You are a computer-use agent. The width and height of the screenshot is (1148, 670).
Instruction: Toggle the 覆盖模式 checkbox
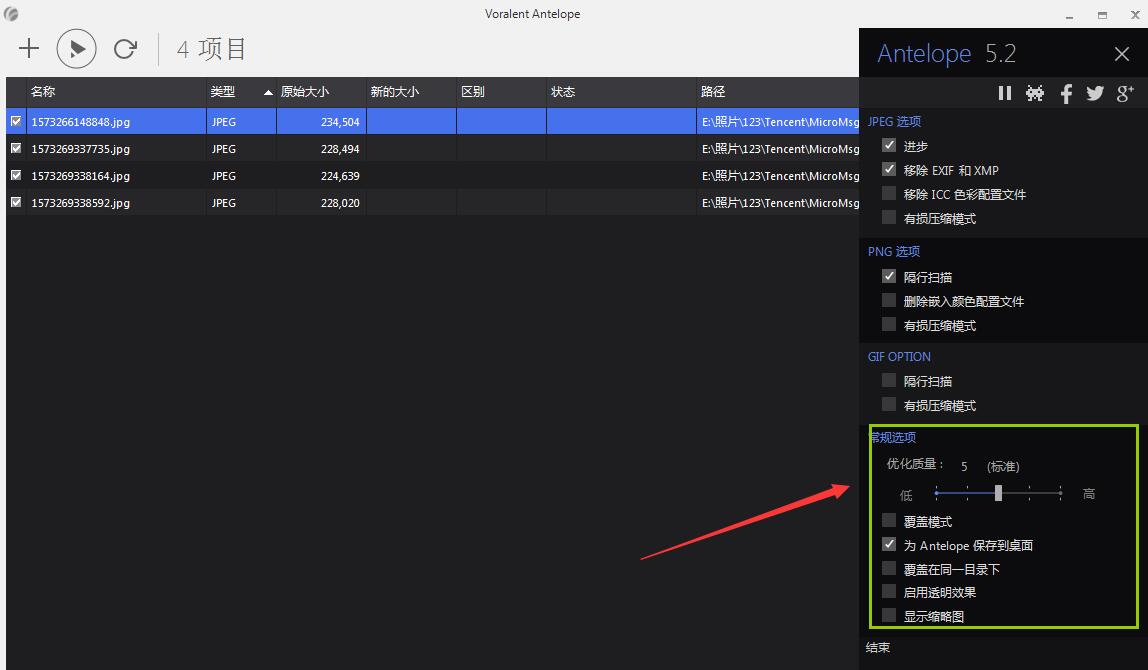(x=889, y=521)
